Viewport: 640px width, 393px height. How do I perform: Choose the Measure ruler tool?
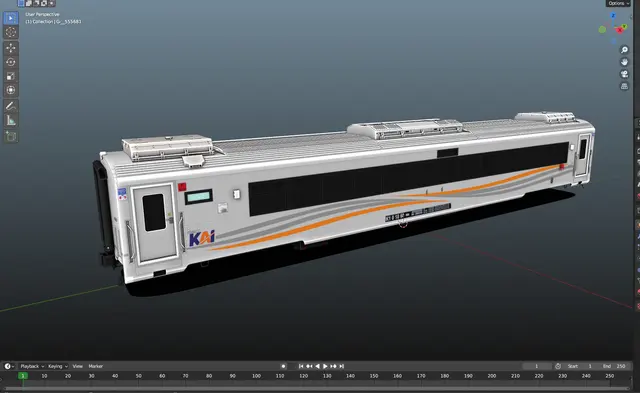tap(11, 120)
